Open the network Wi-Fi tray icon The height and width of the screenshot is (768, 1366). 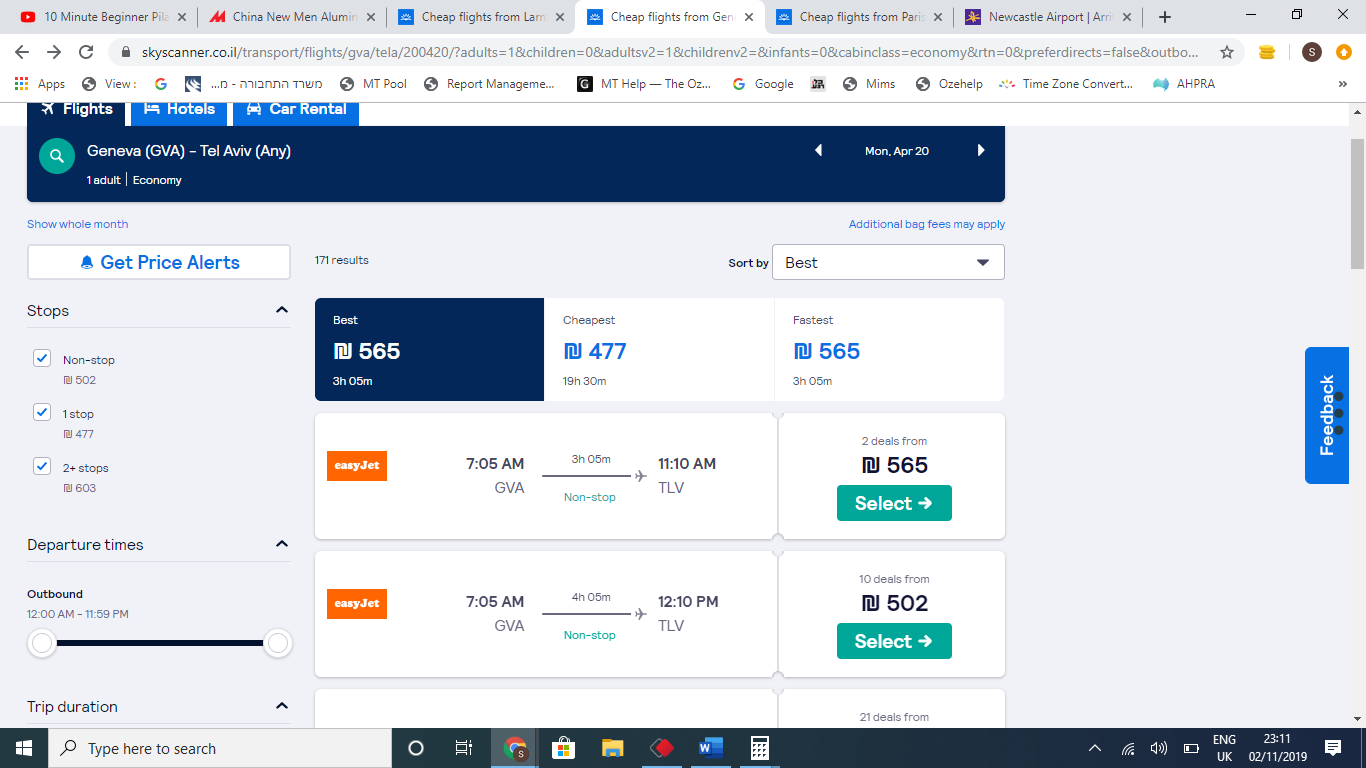[1128, 748]
